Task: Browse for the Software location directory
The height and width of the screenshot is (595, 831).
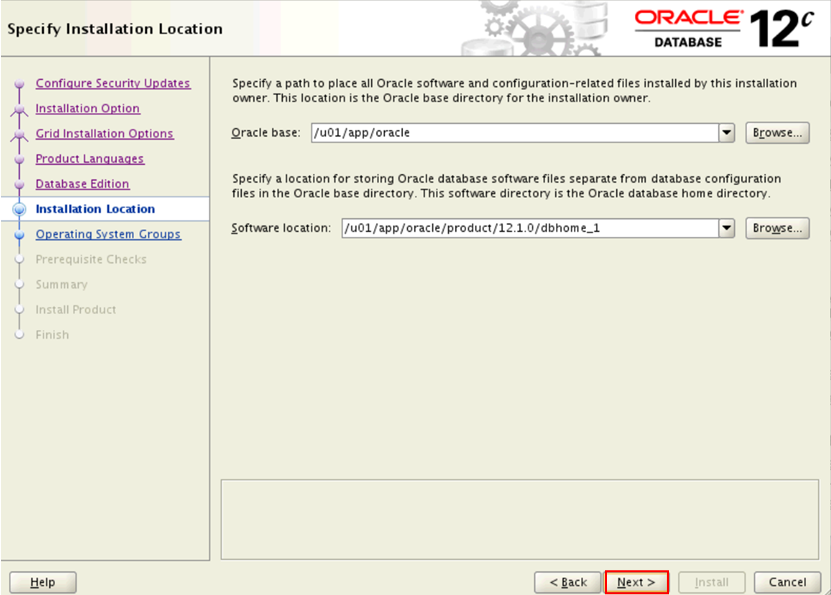Action: (777, 228)
